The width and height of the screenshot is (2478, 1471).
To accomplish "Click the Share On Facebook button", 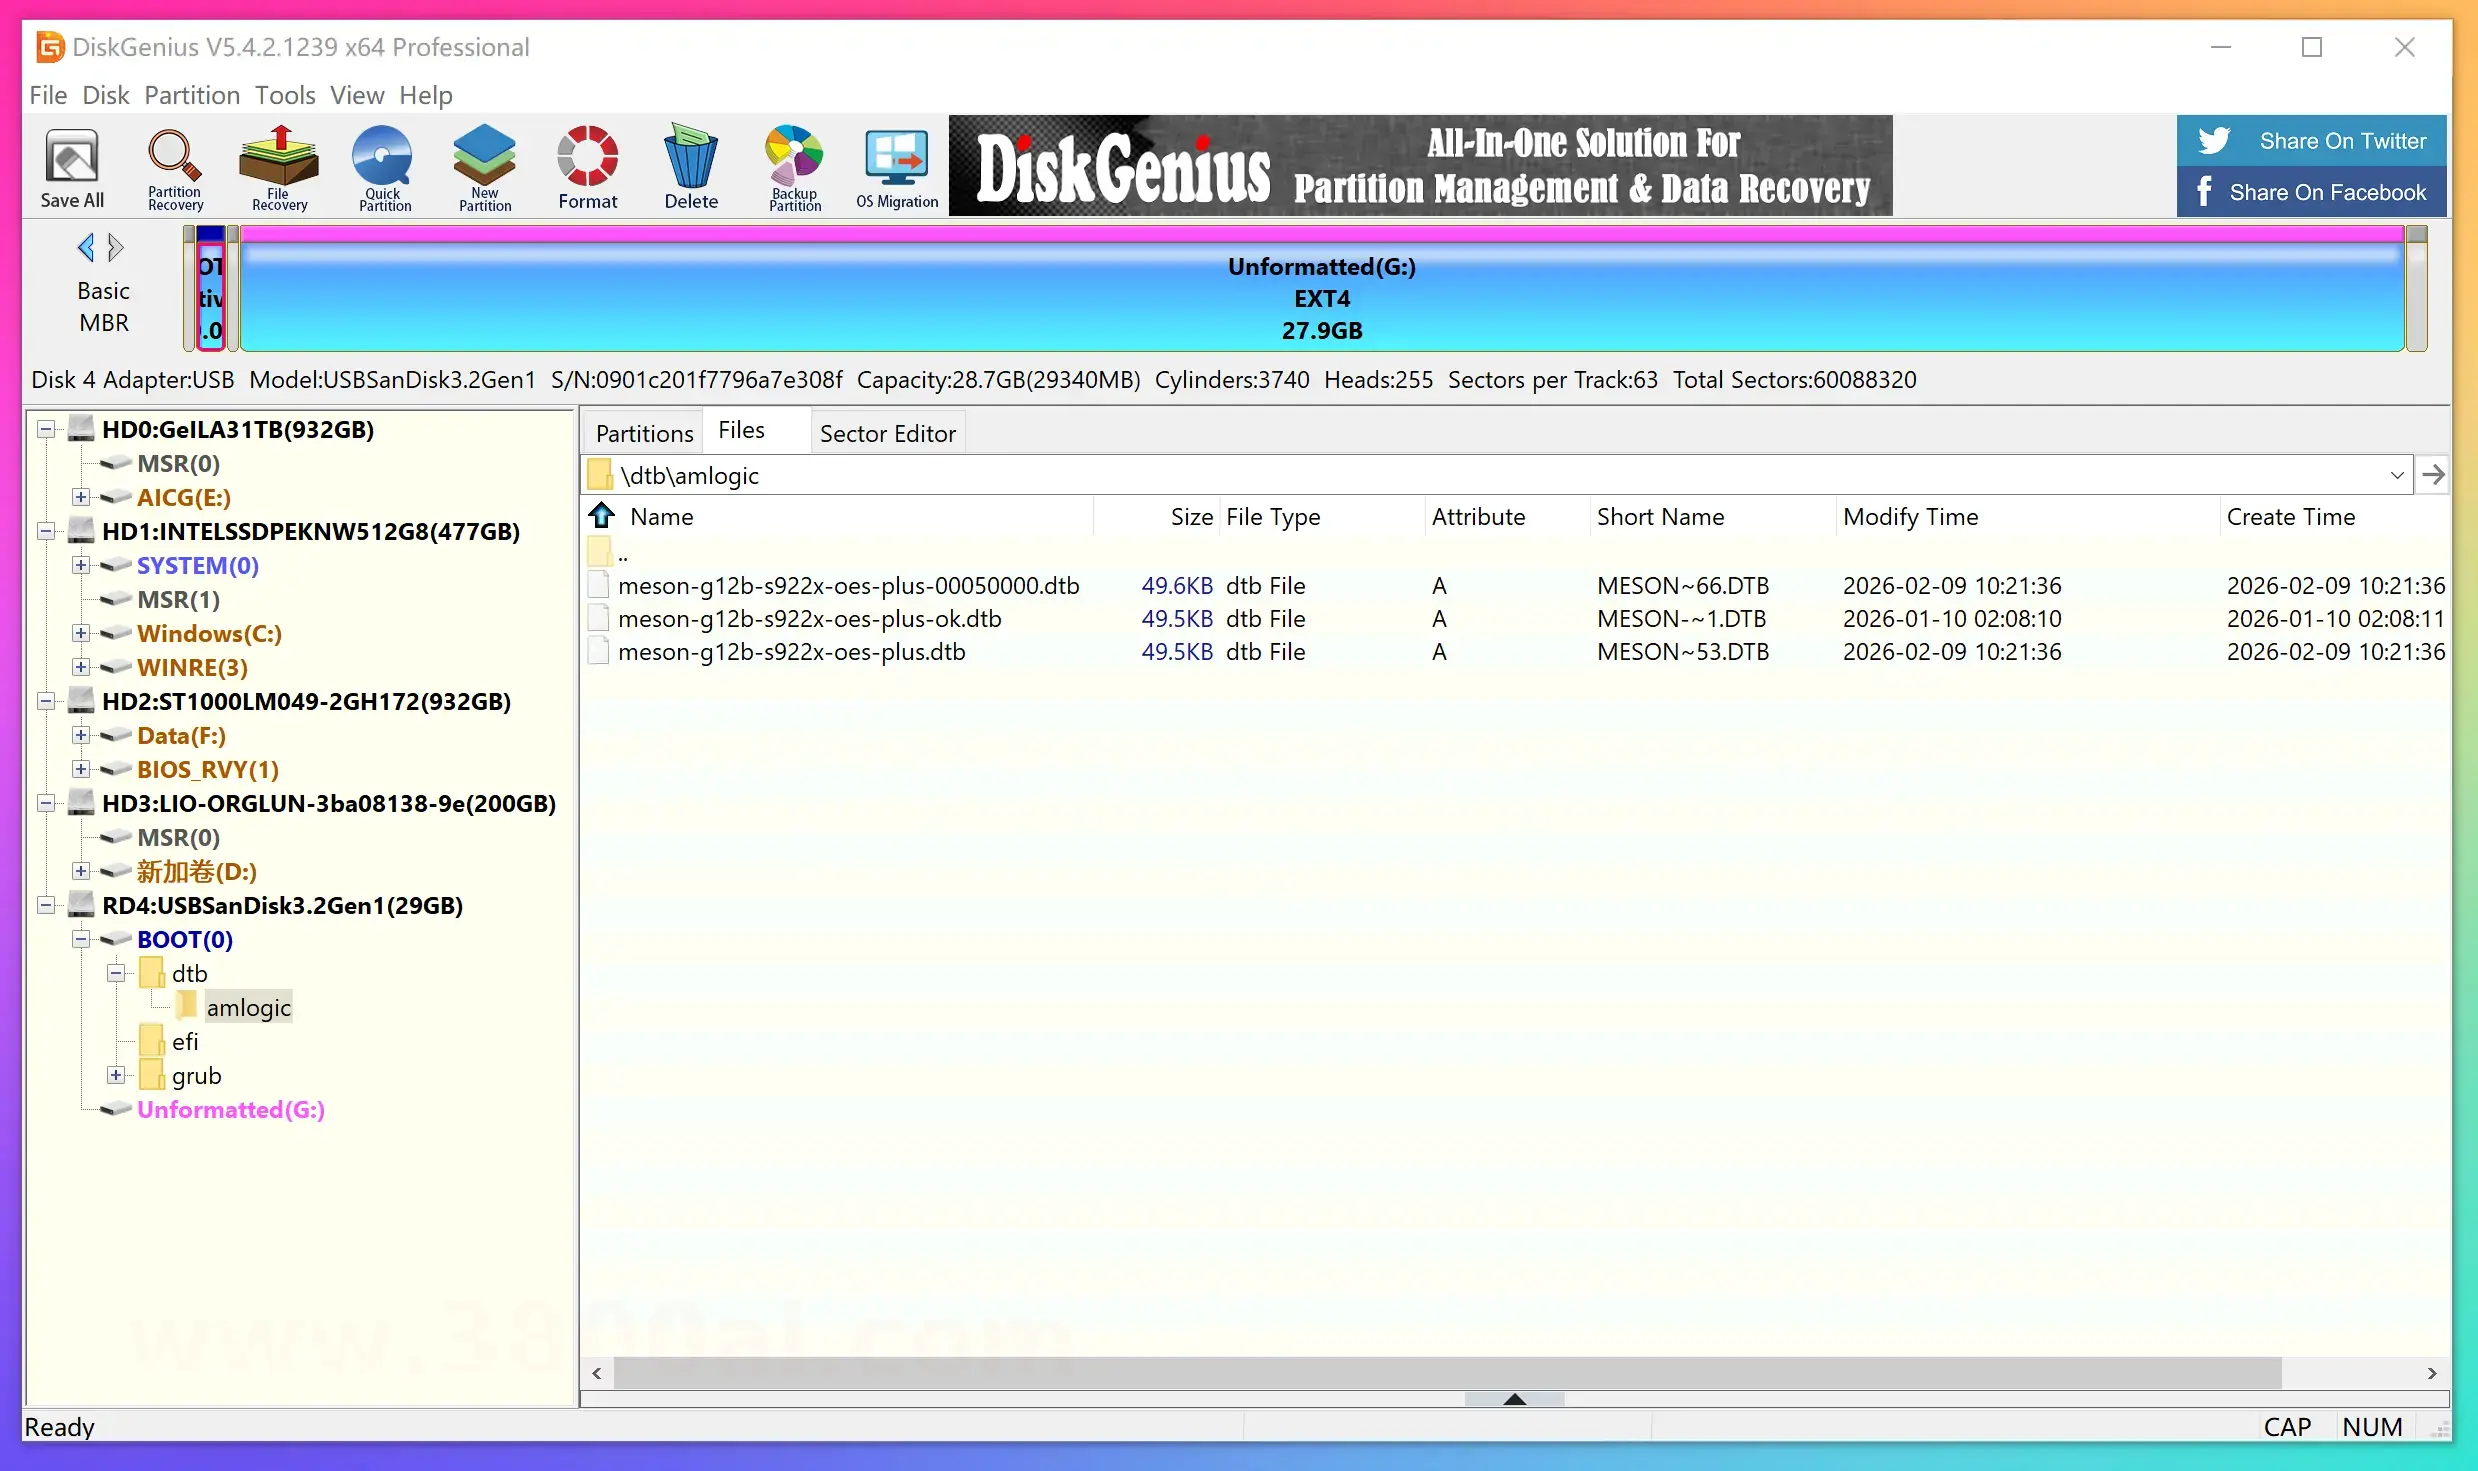I will (2310, 192).
